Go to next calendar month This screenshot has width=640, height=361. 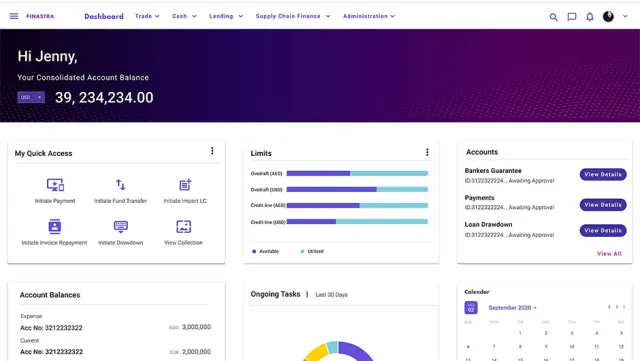[617, 307]
